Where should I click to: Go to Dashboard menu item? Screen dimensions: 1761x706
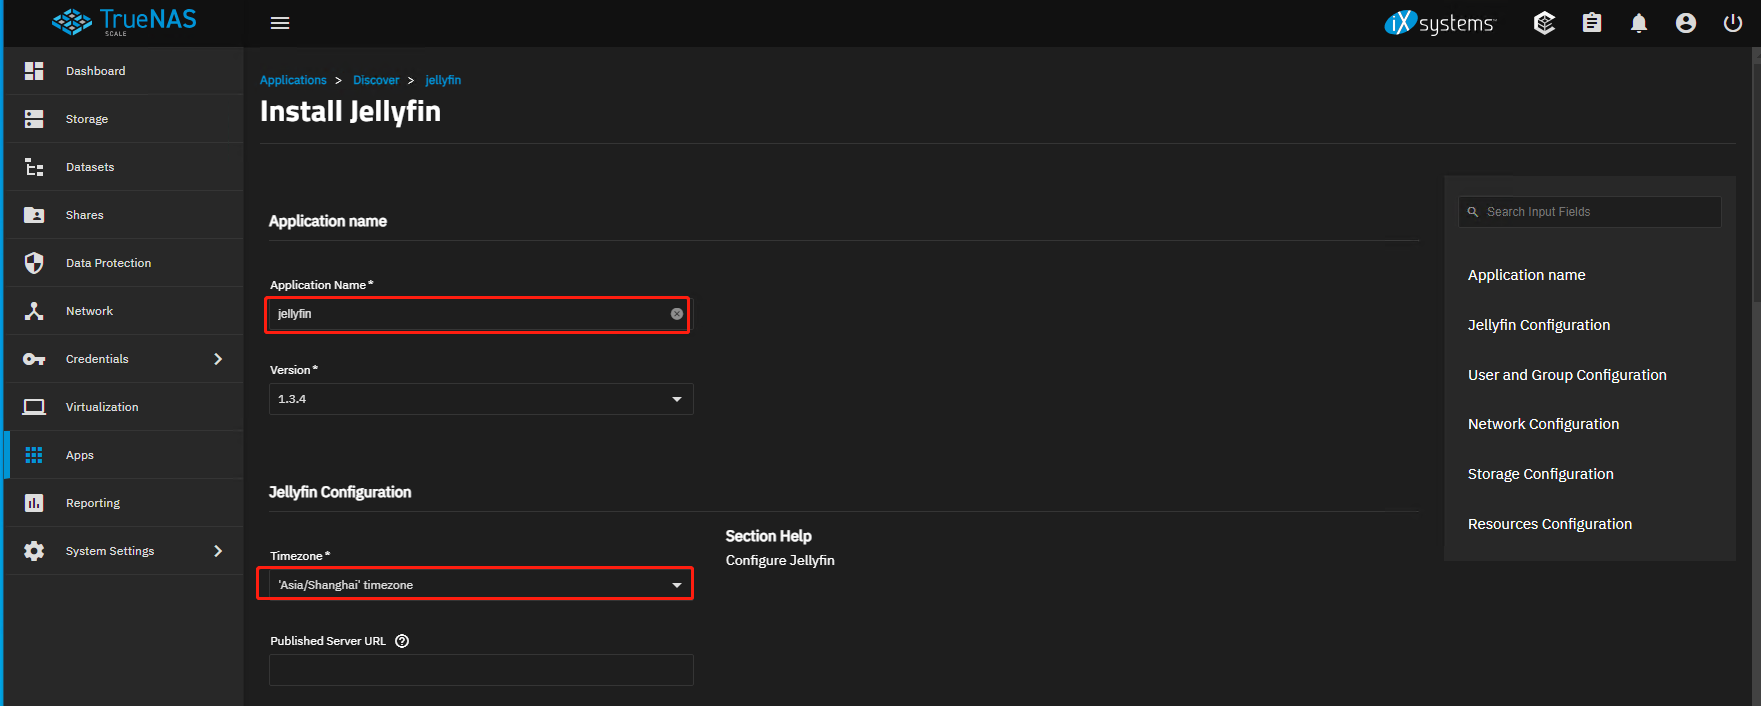[124, 71]
